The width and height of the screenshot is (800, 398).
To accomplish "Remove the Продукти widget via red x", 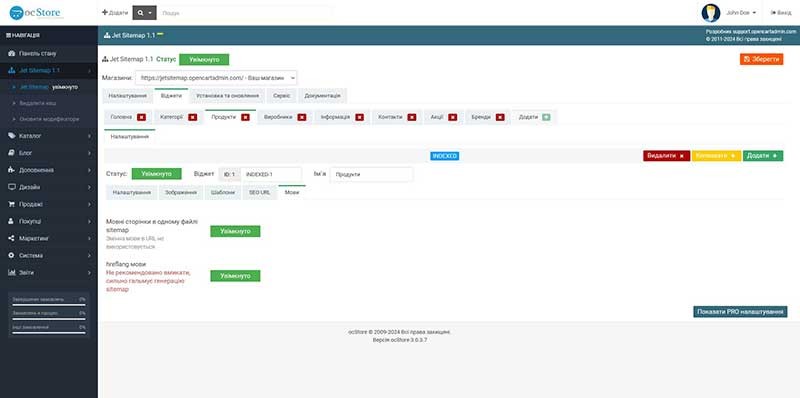I will pos(245,117).
